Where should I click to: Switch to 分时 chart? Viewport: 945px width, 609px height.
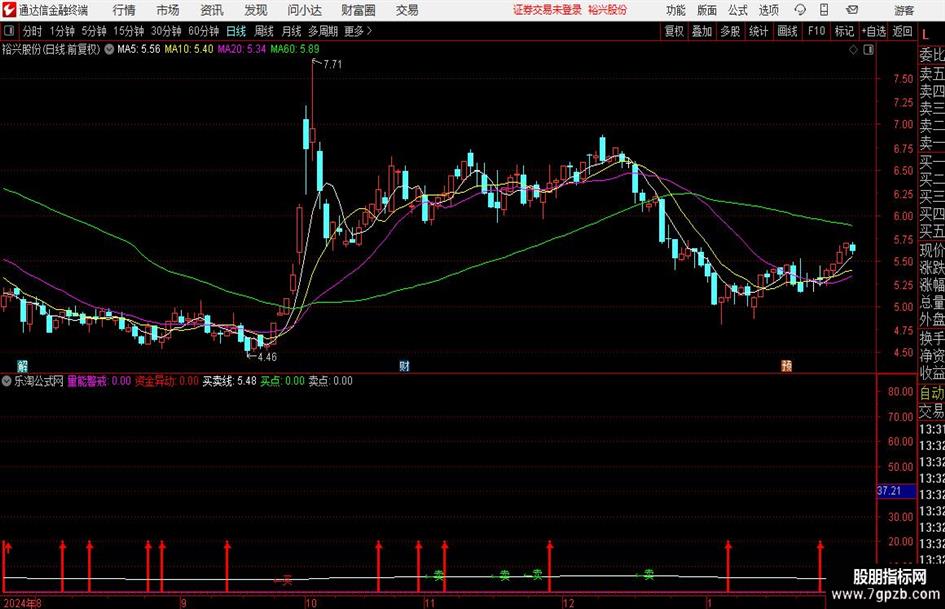[x=32, y=31]
